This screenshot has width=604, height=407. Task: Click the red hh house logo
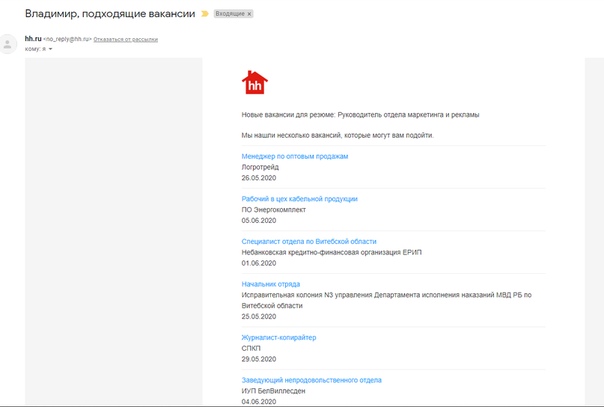255,82
